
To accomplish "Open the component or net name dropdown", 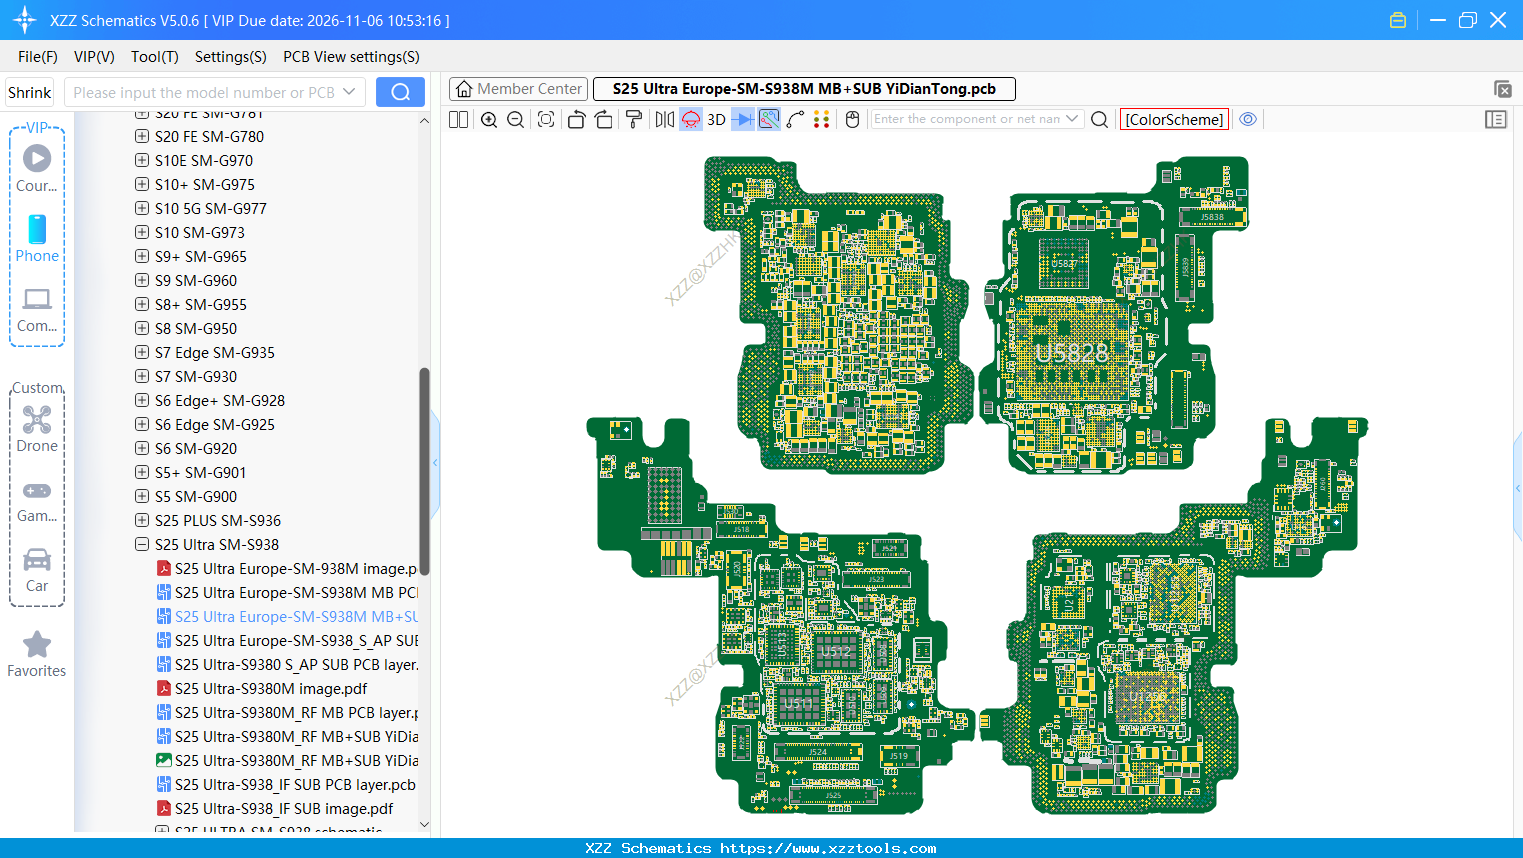I will click(x=1073, y=119).
